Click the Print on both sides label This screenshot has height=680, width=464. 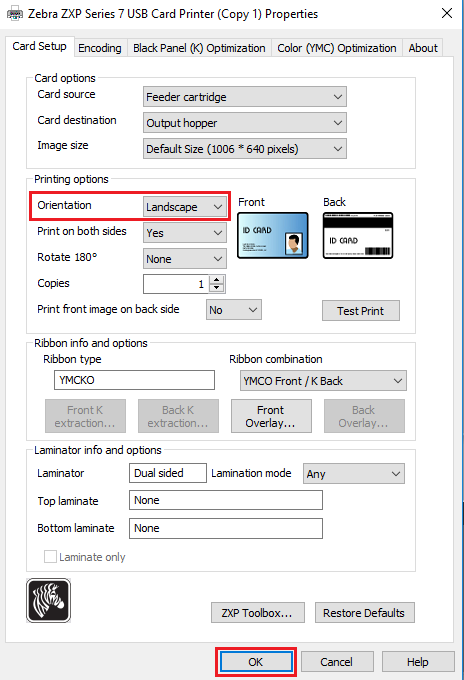coord(82,231)
